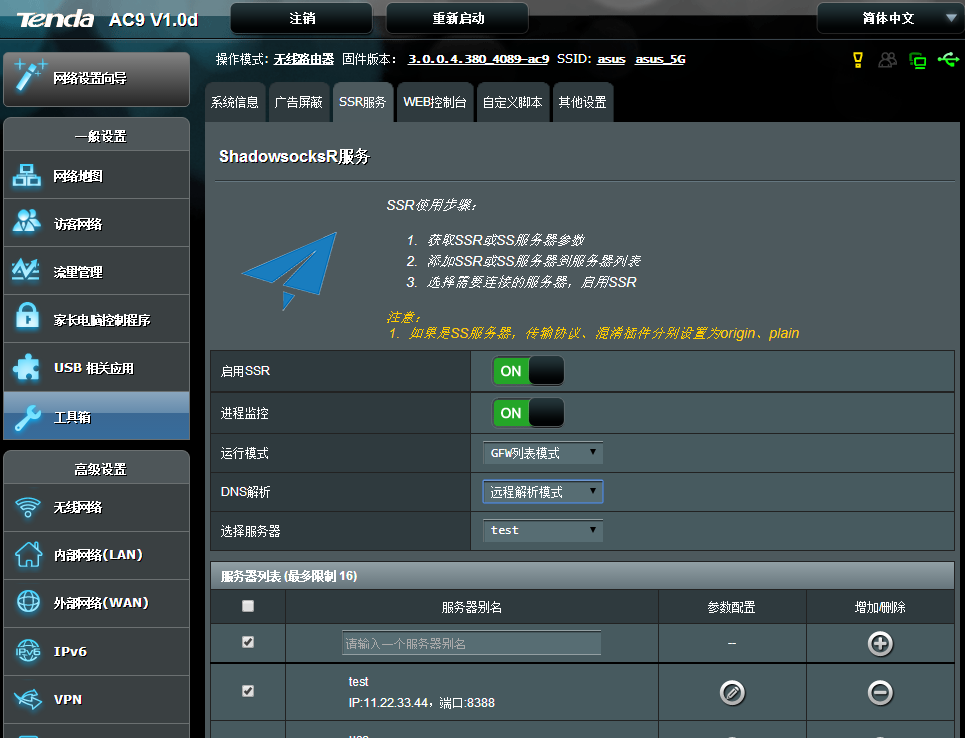
Task: Click the 网络地图 network map icon
Action: tap(27, 175)
